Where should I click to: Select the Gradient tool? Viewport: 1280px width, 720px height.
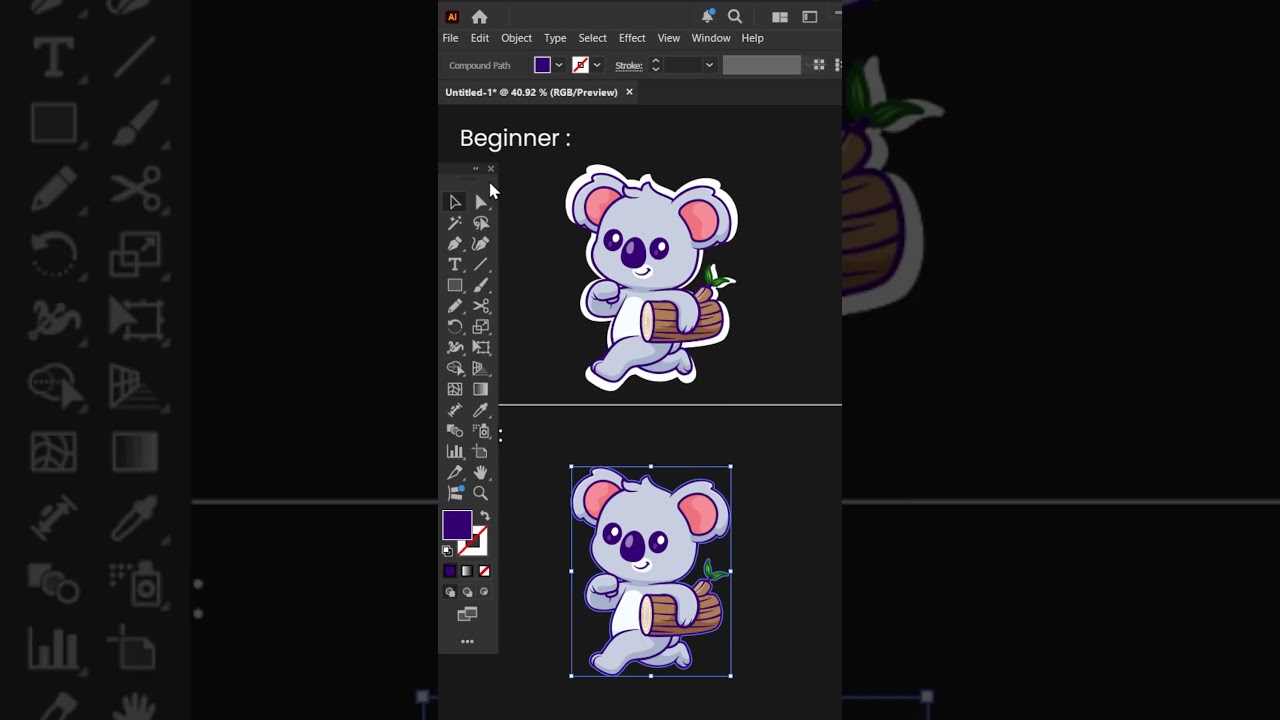(x=481, y=389)
